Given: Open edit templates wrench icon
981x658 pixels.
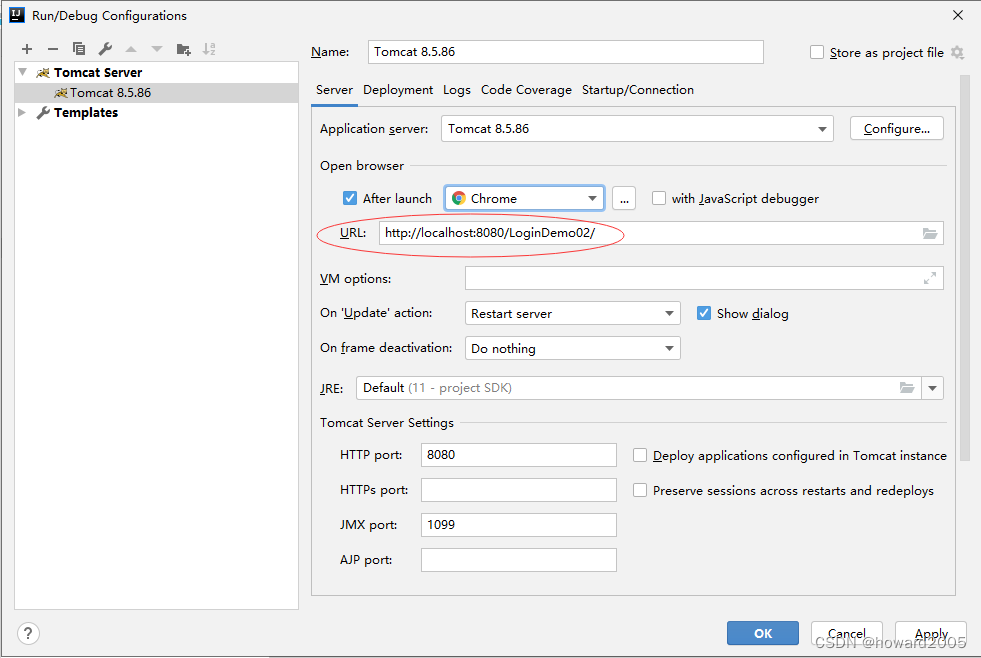Looking at the screenshot, I should tap(105, 49).
